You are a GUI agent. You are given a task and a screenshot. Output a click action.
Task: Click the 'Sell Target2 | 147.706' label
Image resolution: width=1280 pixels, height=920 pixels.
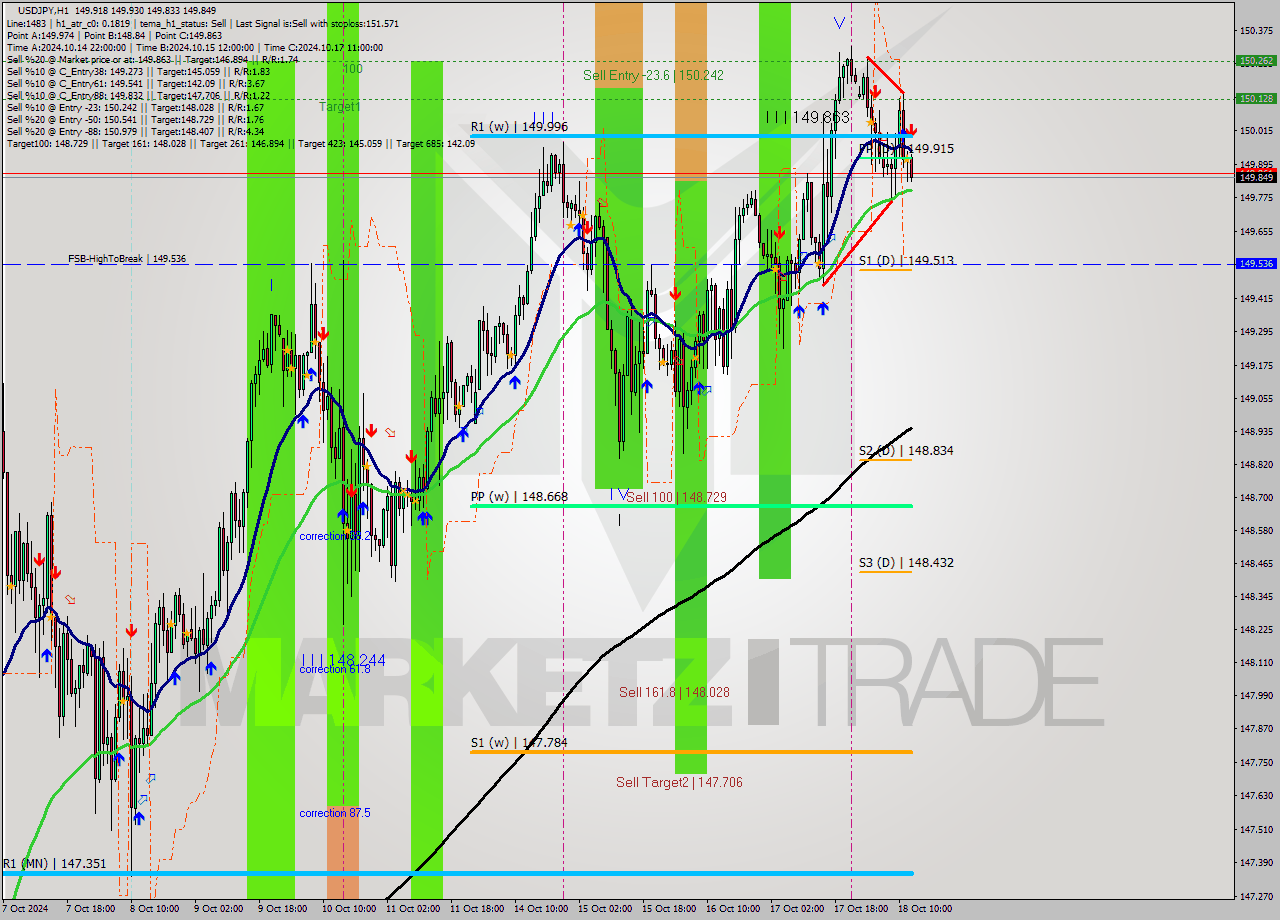(679, 782)
